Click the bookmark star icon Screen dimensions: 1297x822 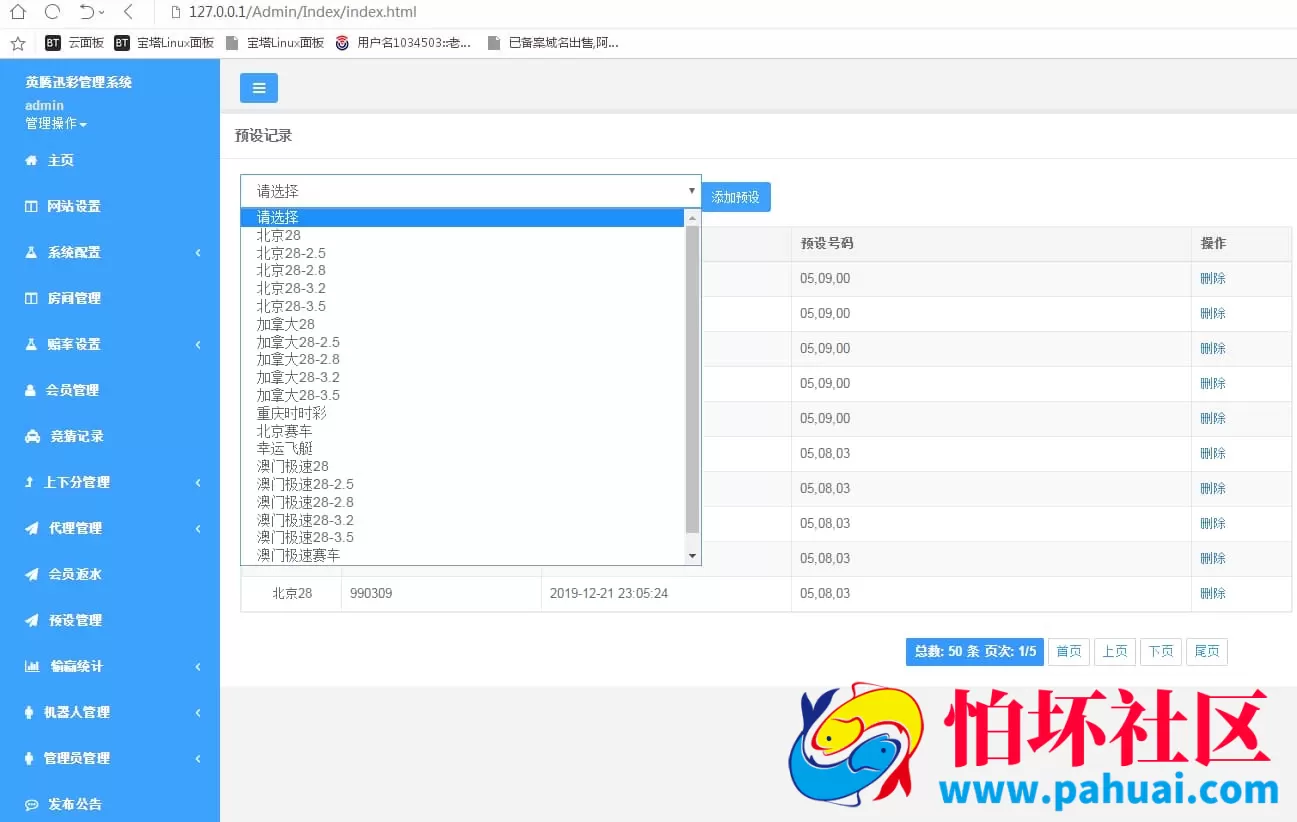[16, 42]
